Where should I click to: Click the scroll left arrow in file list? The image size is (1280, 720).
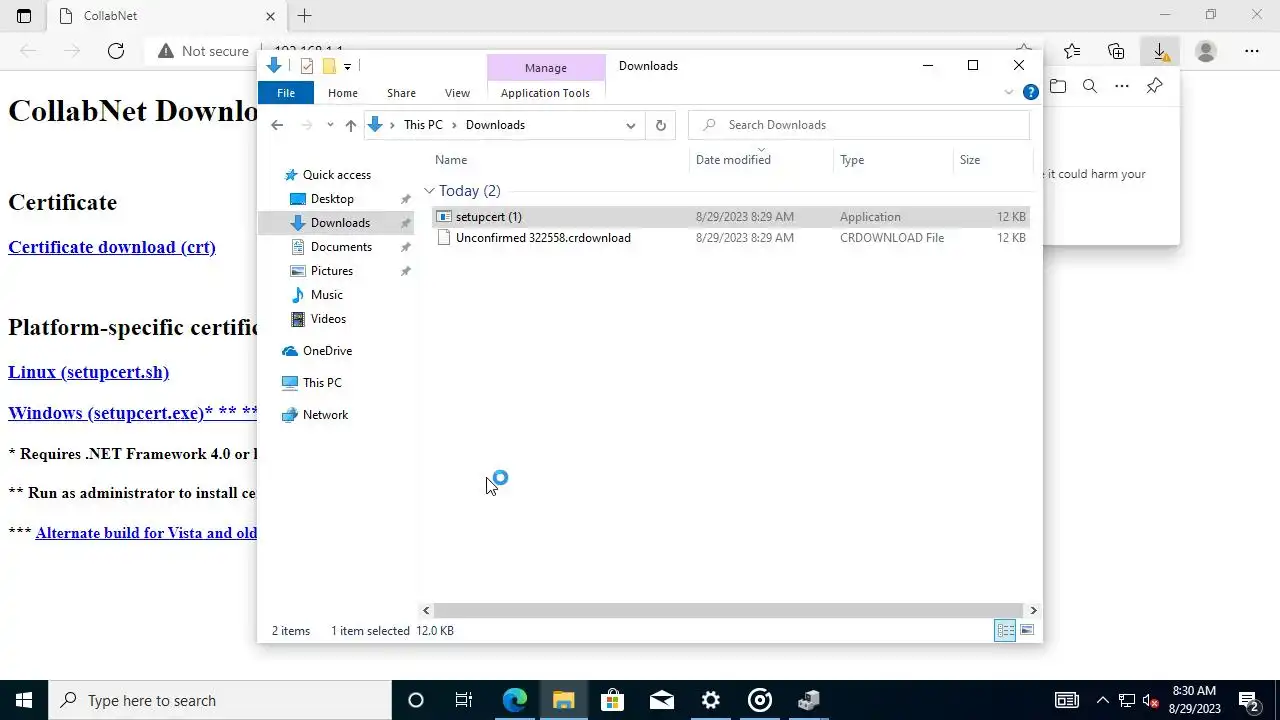pos(426,610)
